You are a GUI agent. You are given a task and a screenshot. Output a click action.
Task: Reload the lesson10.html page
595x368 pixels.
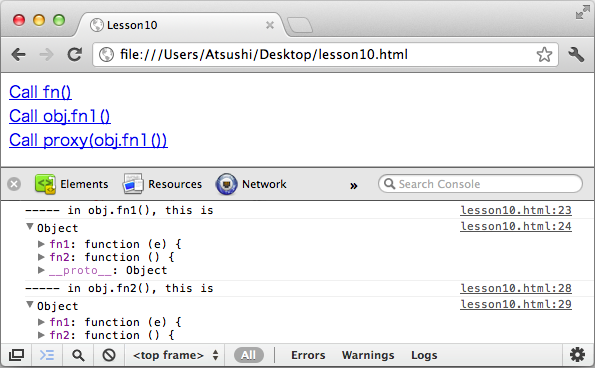tap(75, 55)
